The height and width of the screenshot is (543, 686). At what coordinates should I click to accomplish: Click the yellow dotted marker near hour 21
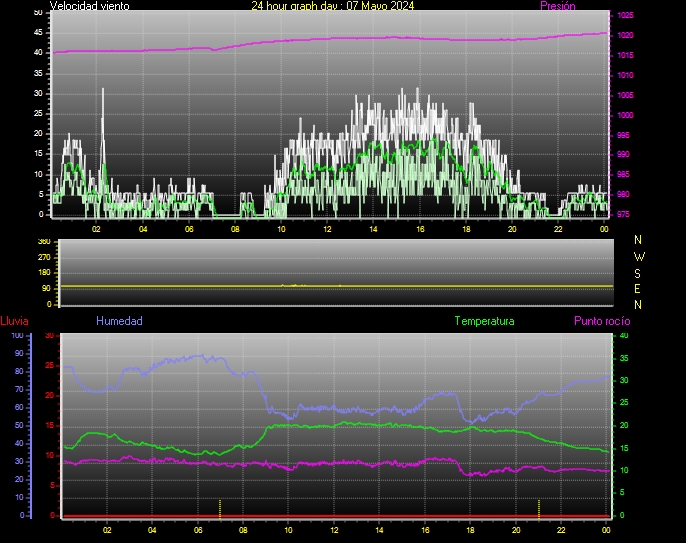click(539, 508)
